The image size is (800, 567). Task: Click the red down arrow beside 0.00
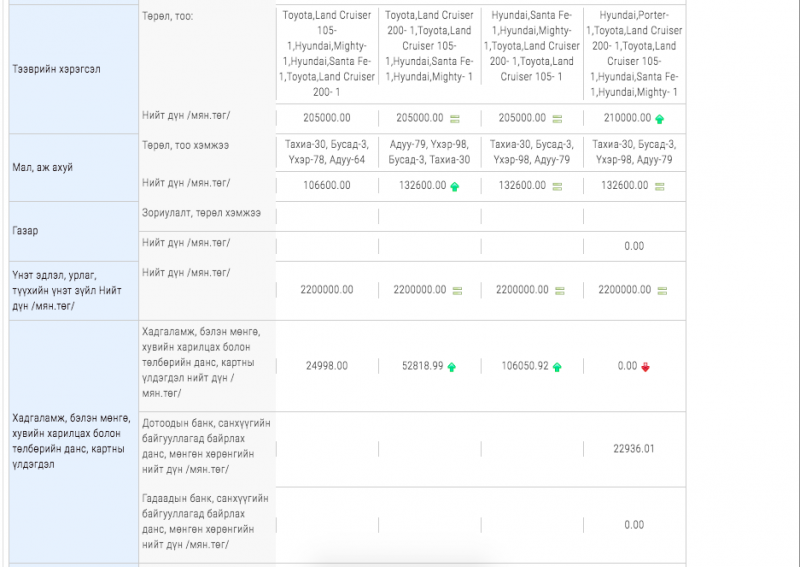coord(646,367)
